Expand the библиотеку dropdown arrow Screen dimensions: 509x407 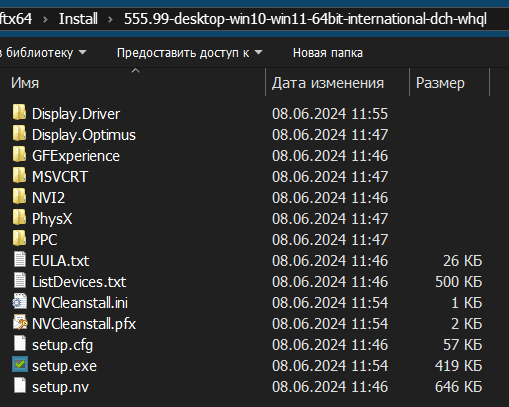[82, 52]
